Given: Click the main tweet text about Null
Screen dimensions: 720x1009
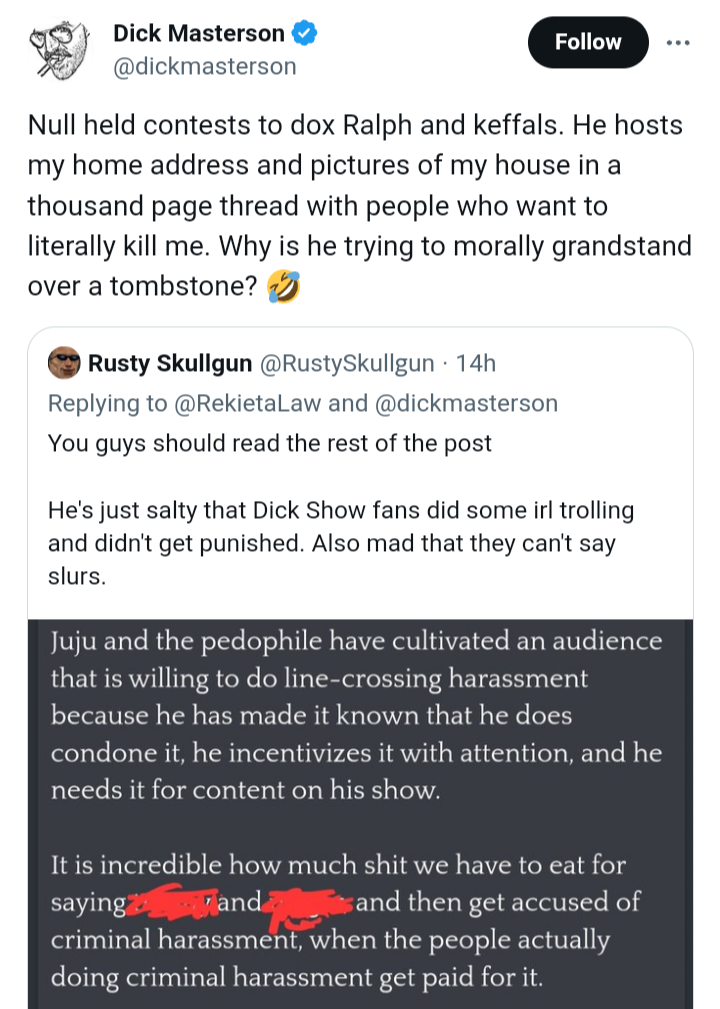Looking at the screenshot, I should (x=355, y=207).
